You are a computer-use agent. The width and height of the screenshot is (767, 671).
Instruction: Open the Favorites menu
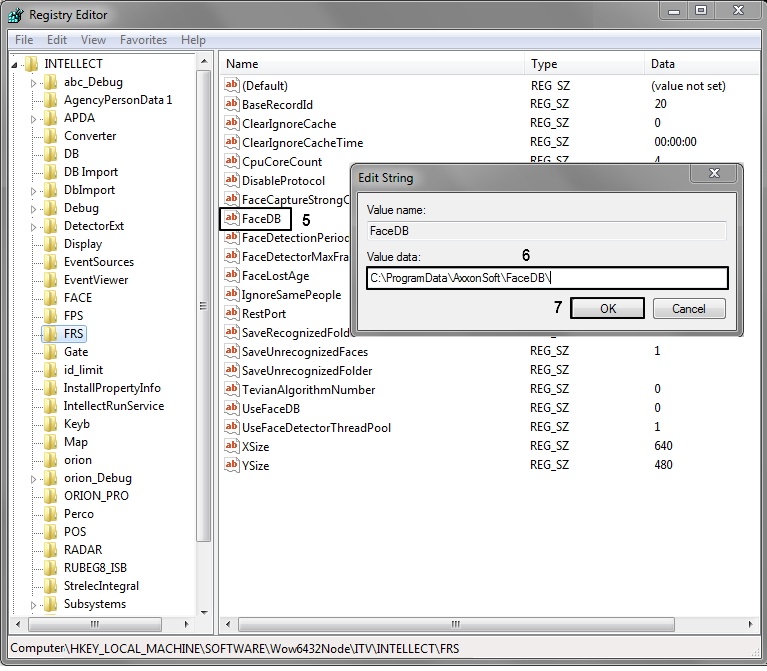(143, 40)
